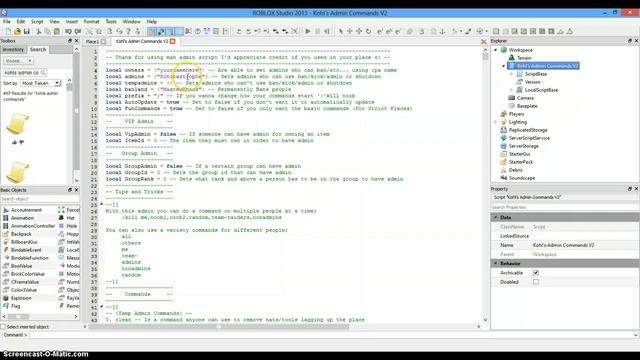Select ReplicatedStorage in Explorer
The width and height of the screenshot is (640, 360).
click(x=528, y=130)
